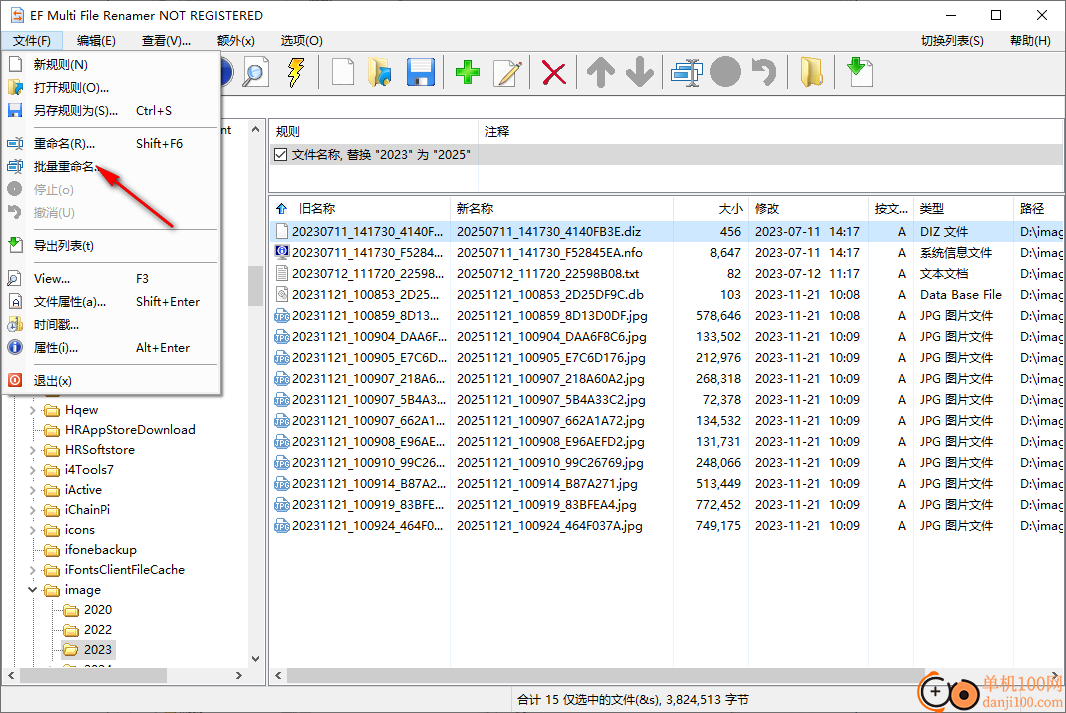Click the file list horizontal scrollbar thumb
The width and height of the screenshot is (1066, 713).
point(605,676)
